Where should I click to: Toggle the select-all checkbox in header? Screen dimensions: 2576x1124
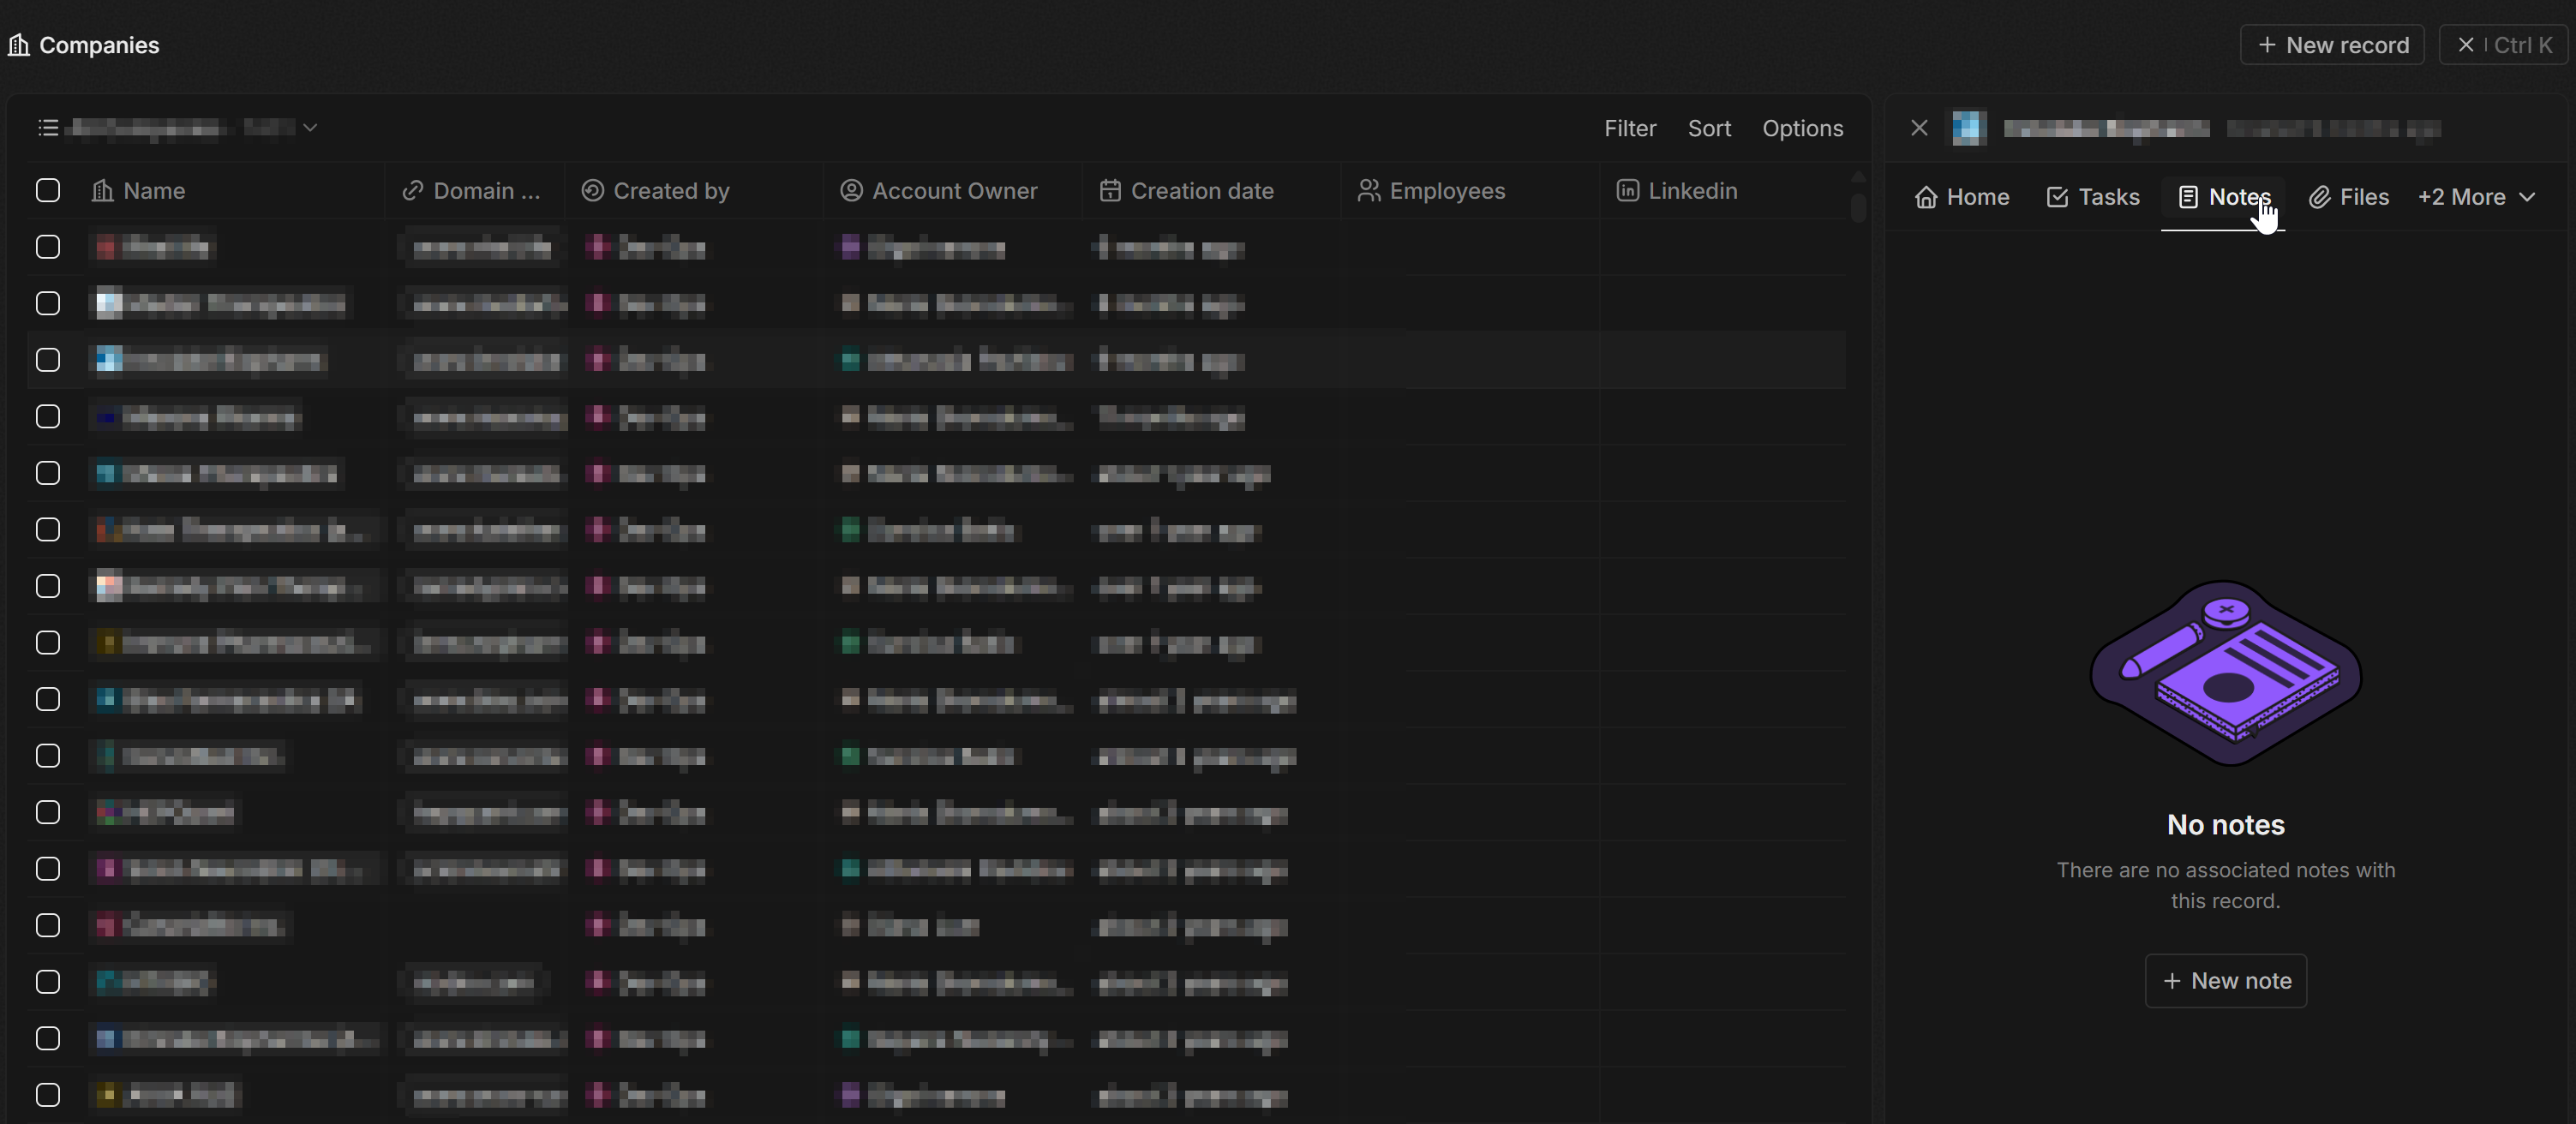point(47,191)
